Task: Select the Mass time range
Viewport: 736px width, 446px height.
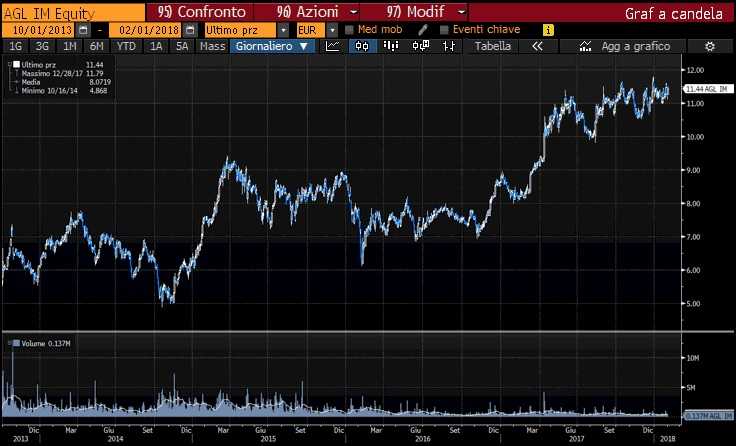Action: (212, 46)
